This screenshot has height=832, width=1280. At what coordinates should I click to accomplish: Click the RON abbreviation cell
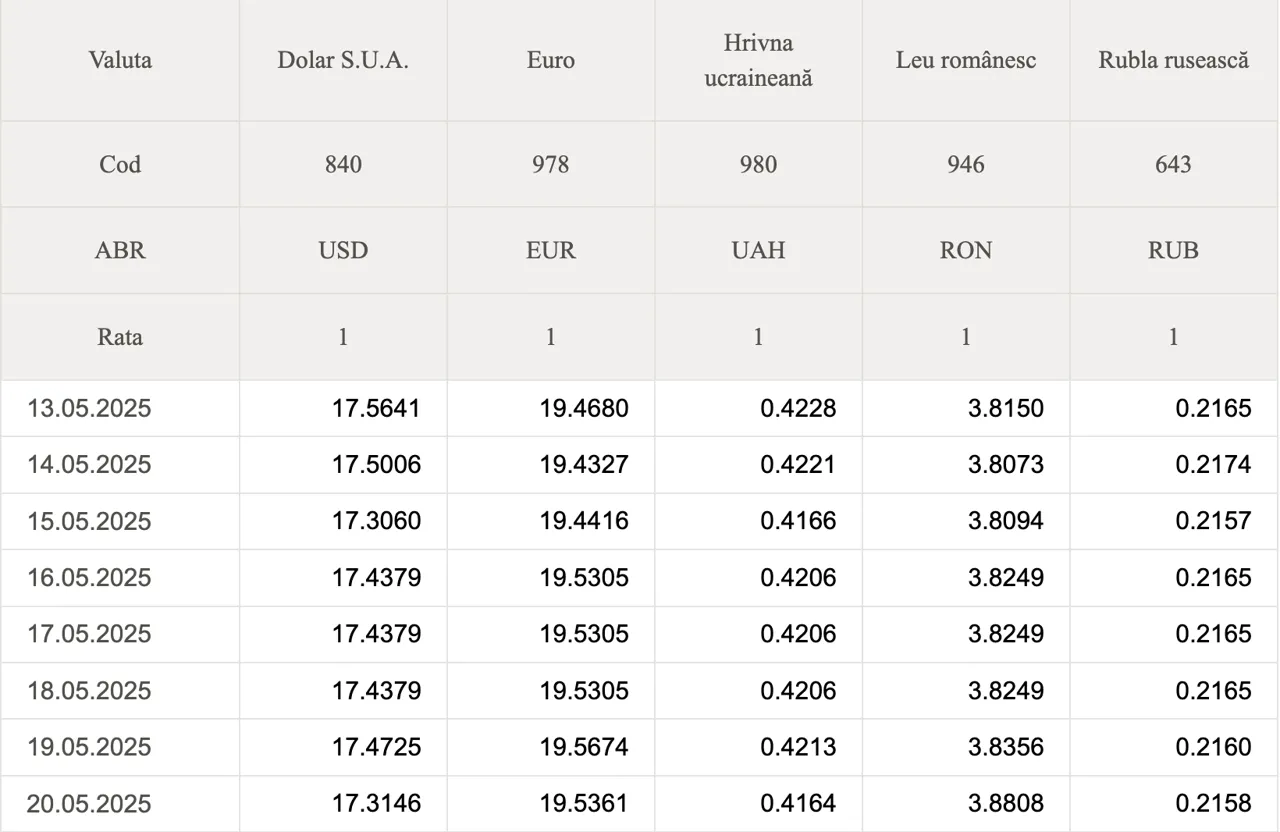click(x=966, y=250)
